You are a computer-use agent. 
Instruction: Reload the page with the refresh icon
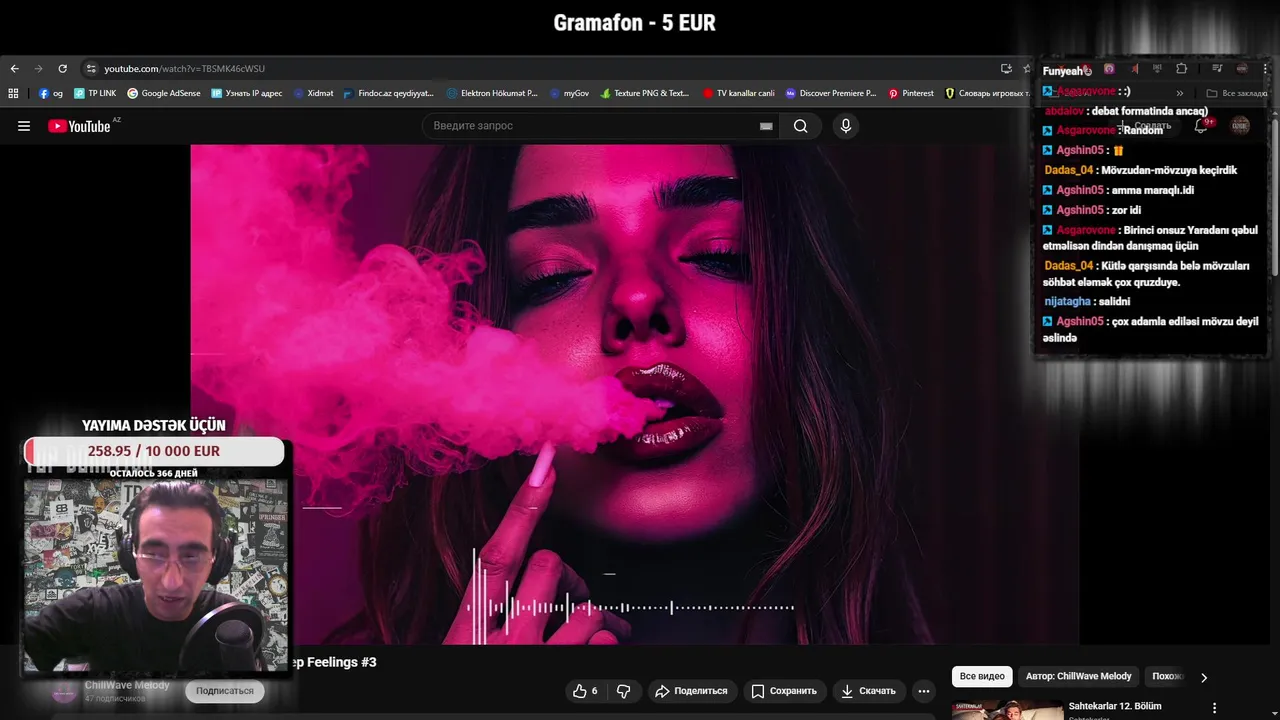tap(62, 69)
